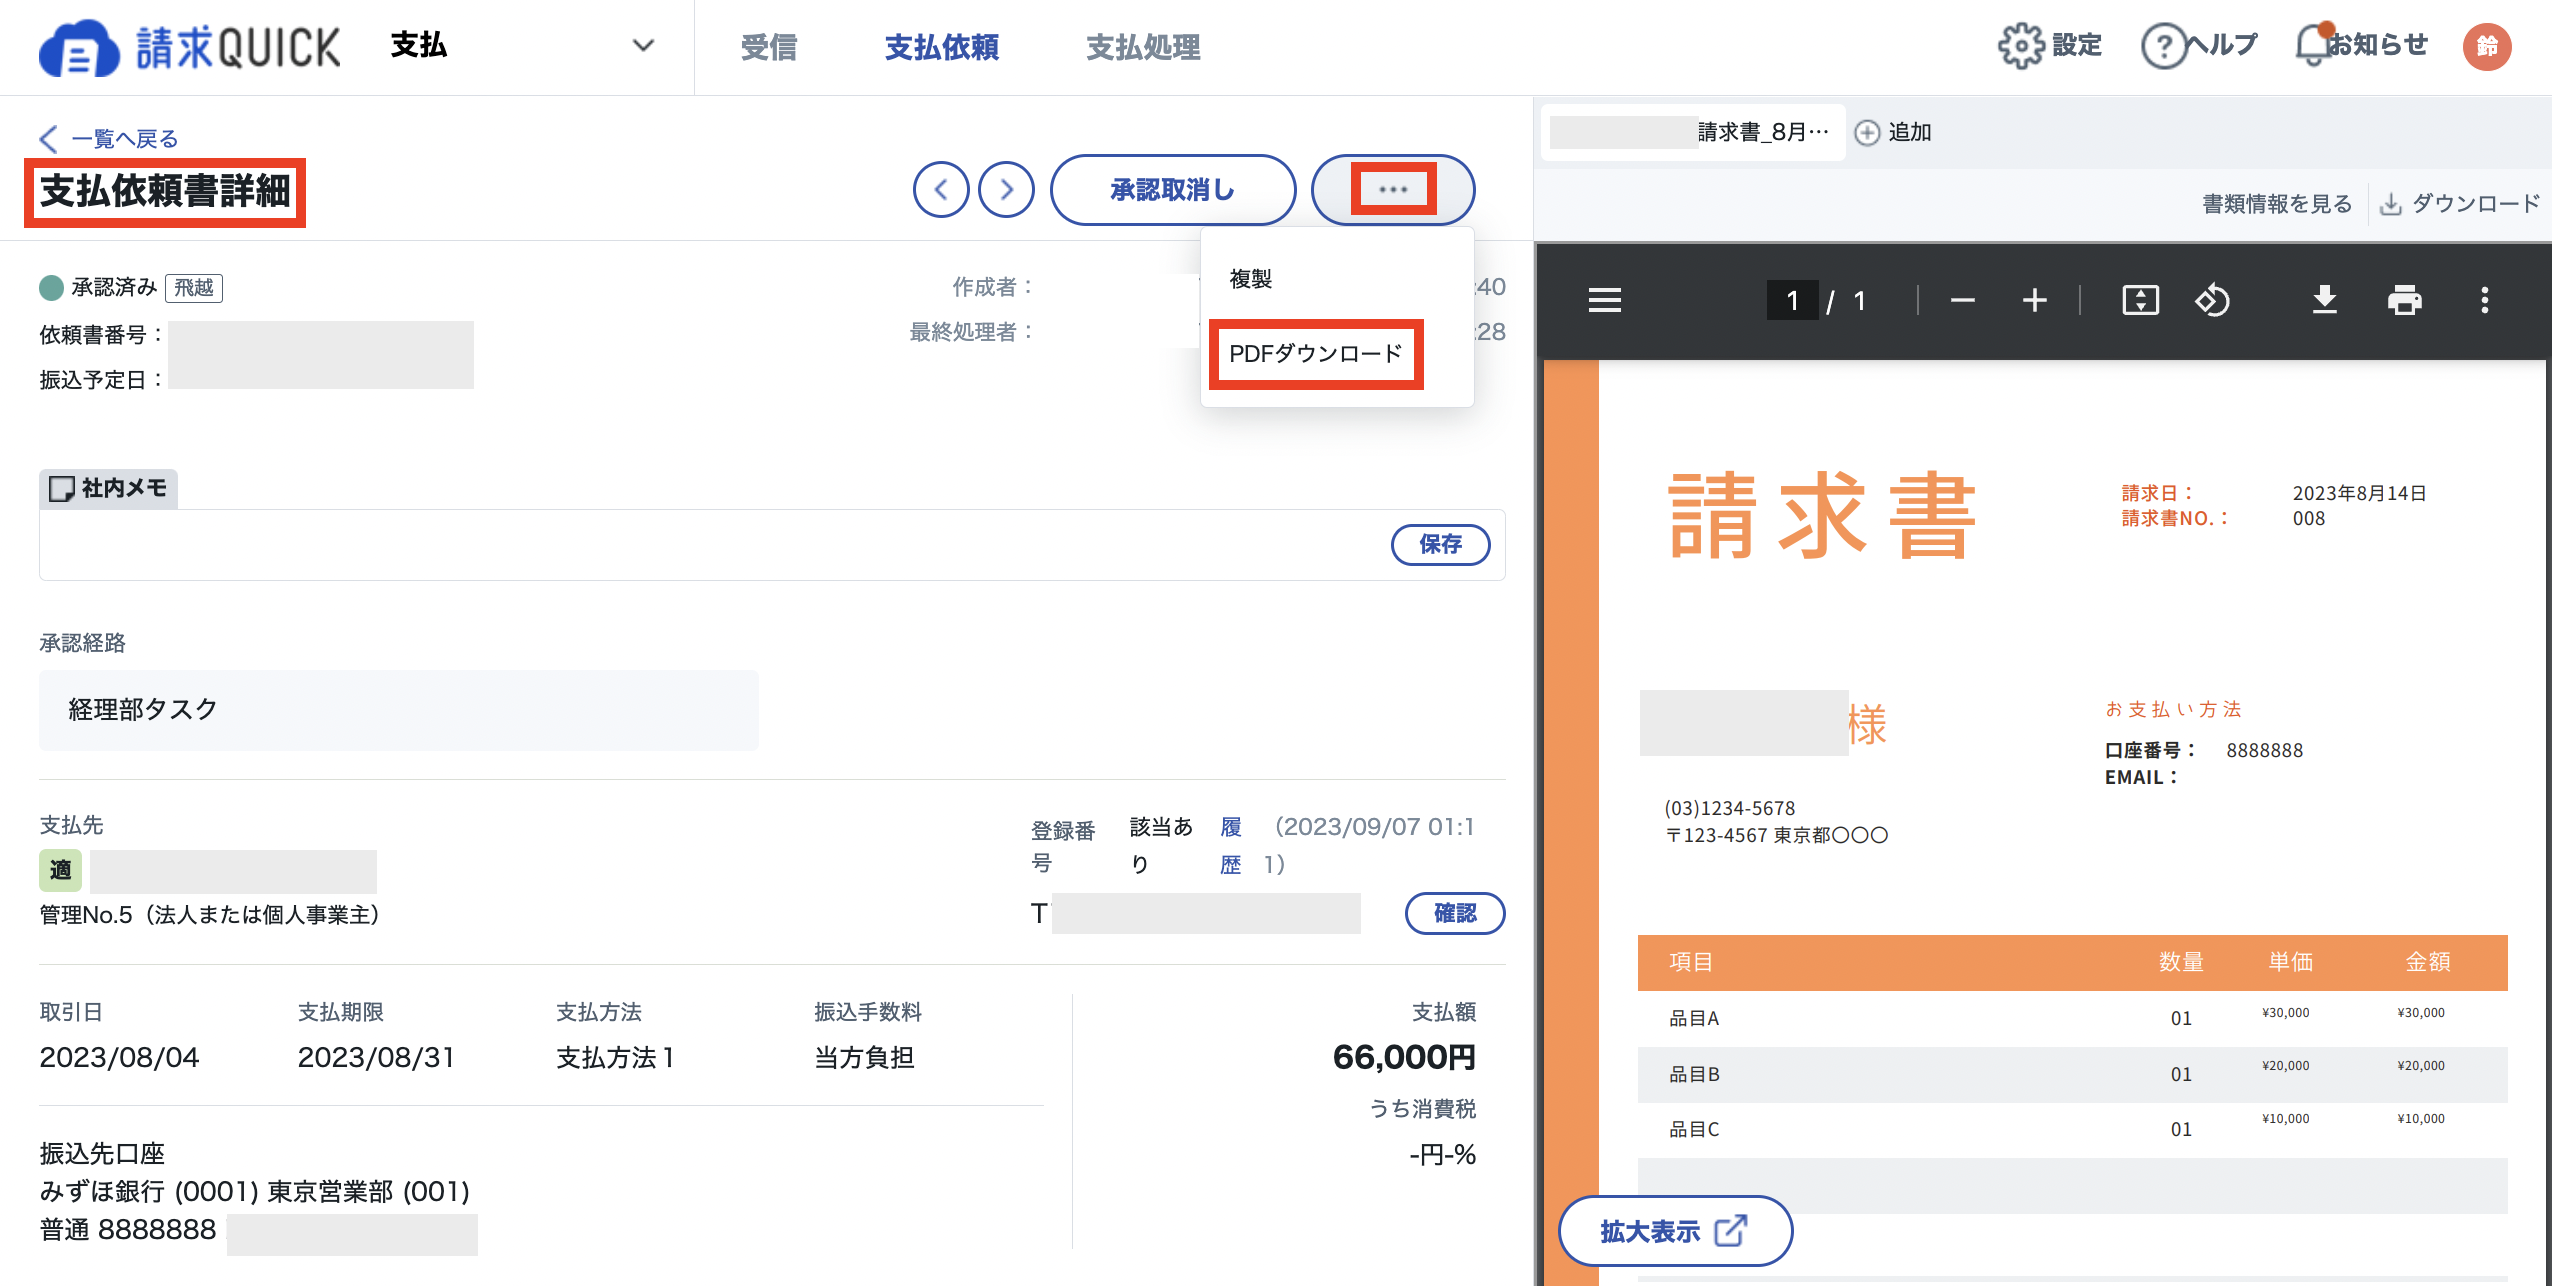Image resolution: width=2552 pixels, height=1286 pixels.
Task: Click the 適 badge next to payee
Action: (x=60, y=870)
